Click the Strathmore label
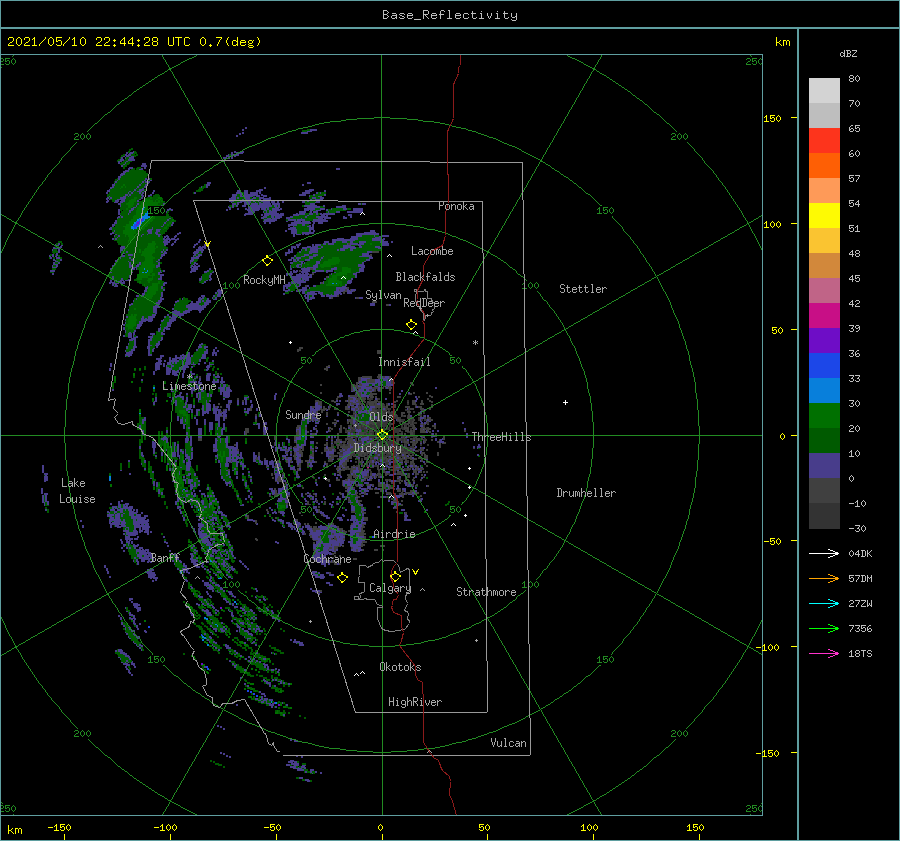This screenshot has width=900, height=841. click(x=486, y=592)
